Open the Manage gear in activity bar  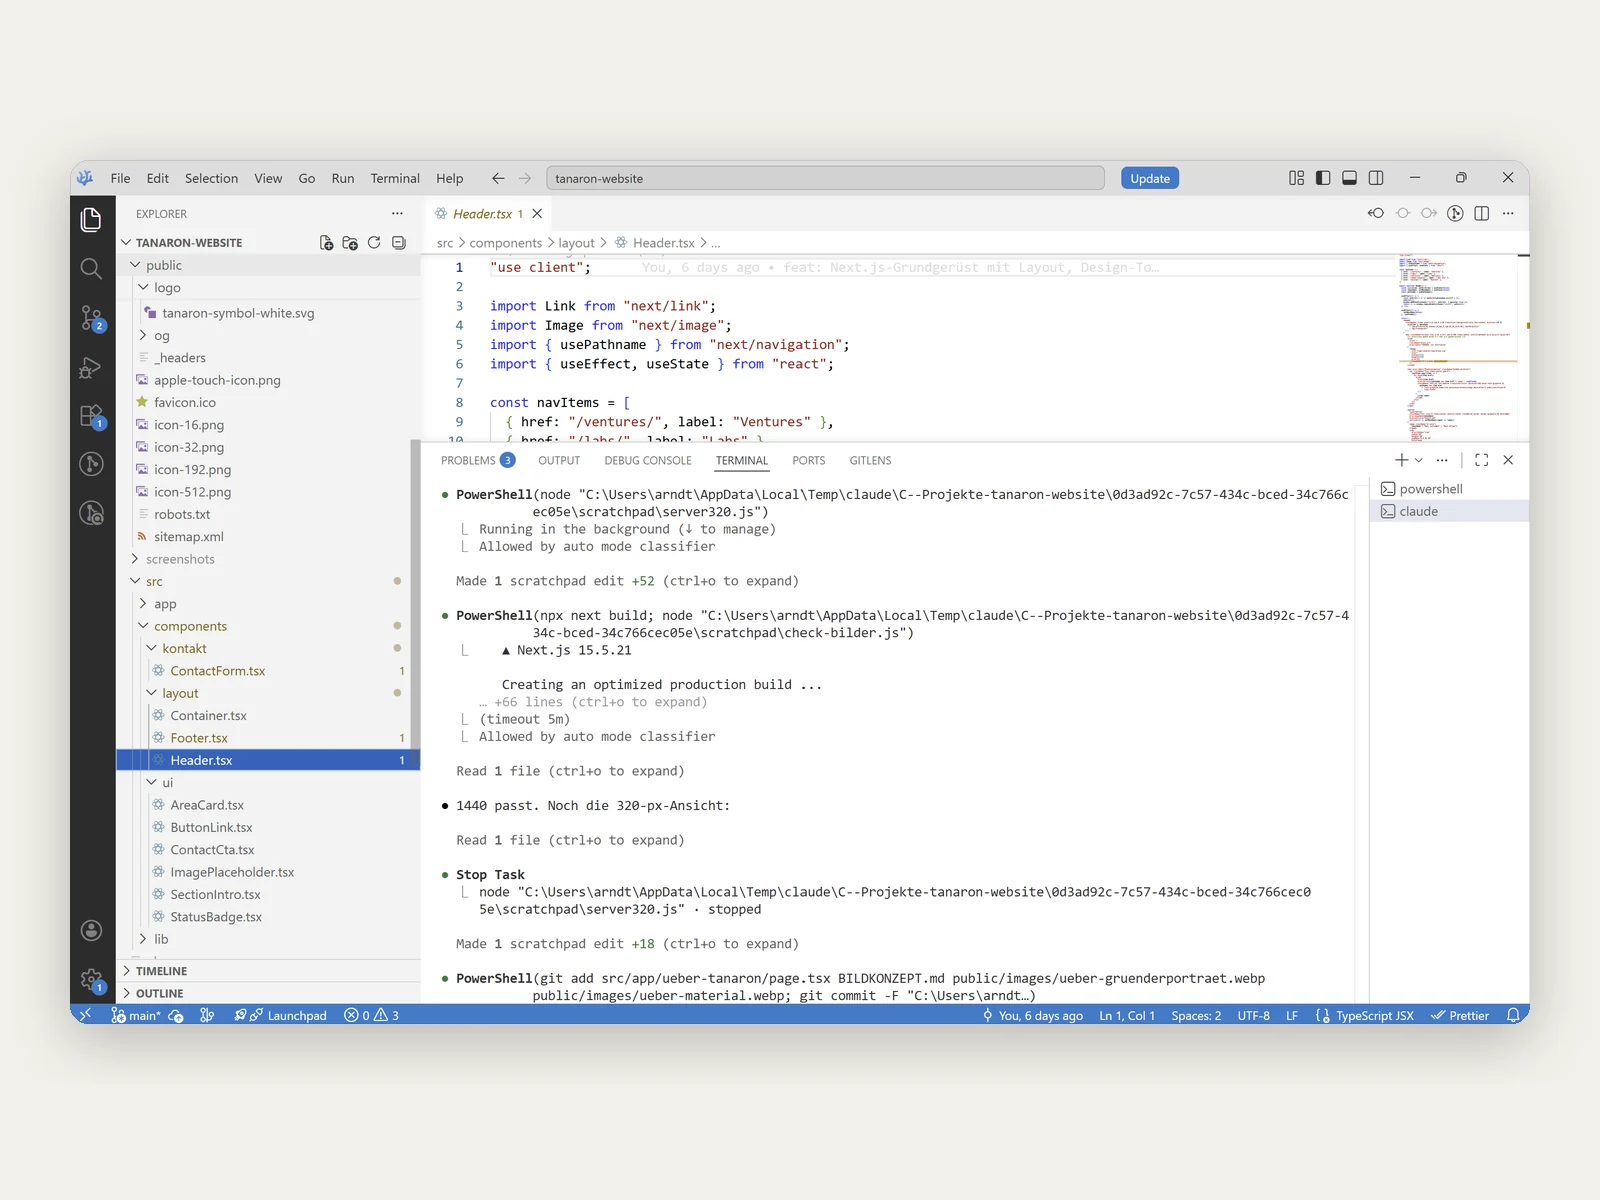pos(91,980)
